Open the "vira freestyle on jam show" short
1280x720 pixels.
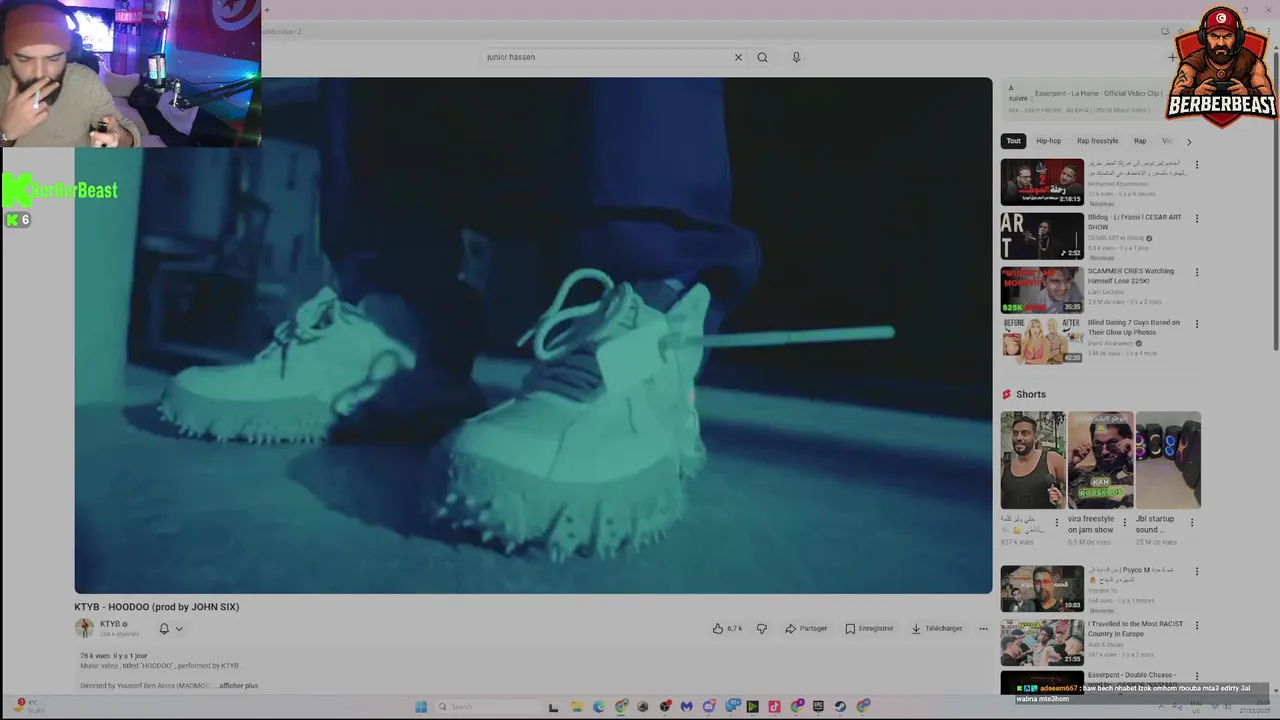tap(1100, 460)
